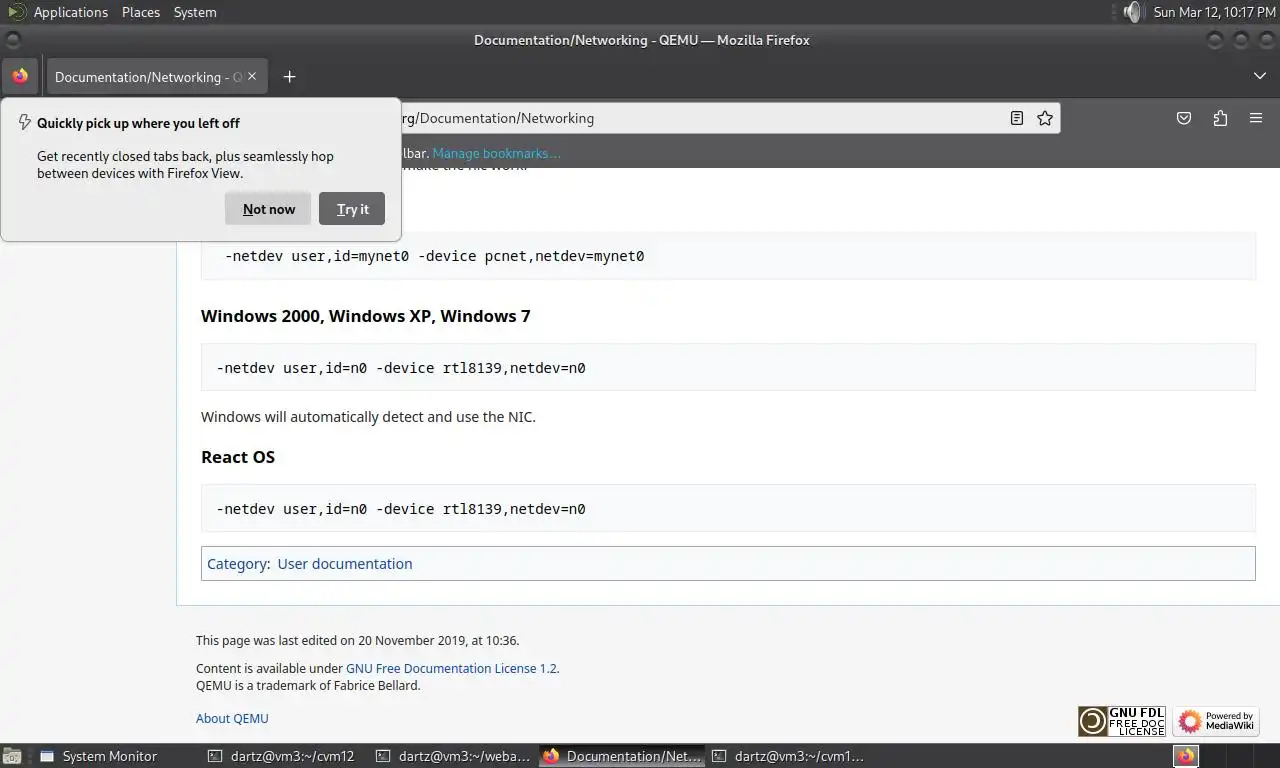The height and width of the screenshot is (768, 1280).
Task: Close the Documentation/Networking tab
Action: point(252,76)
